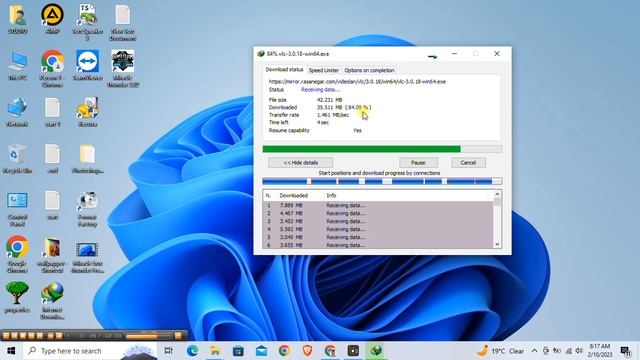Screen dimensions: 640x360
Task: Click the Downloaded column header
Action: click(293, 196)
